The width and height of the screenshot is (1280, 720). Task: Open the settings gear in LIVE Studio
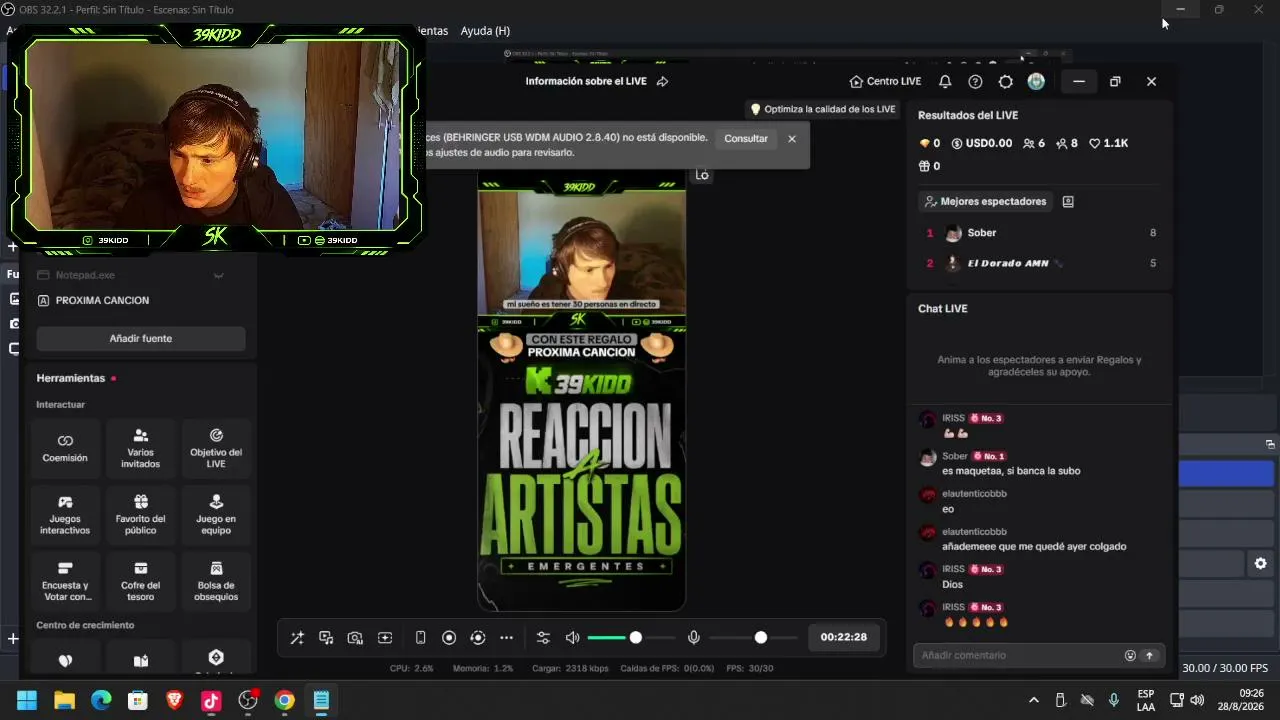pos(1006,82)
